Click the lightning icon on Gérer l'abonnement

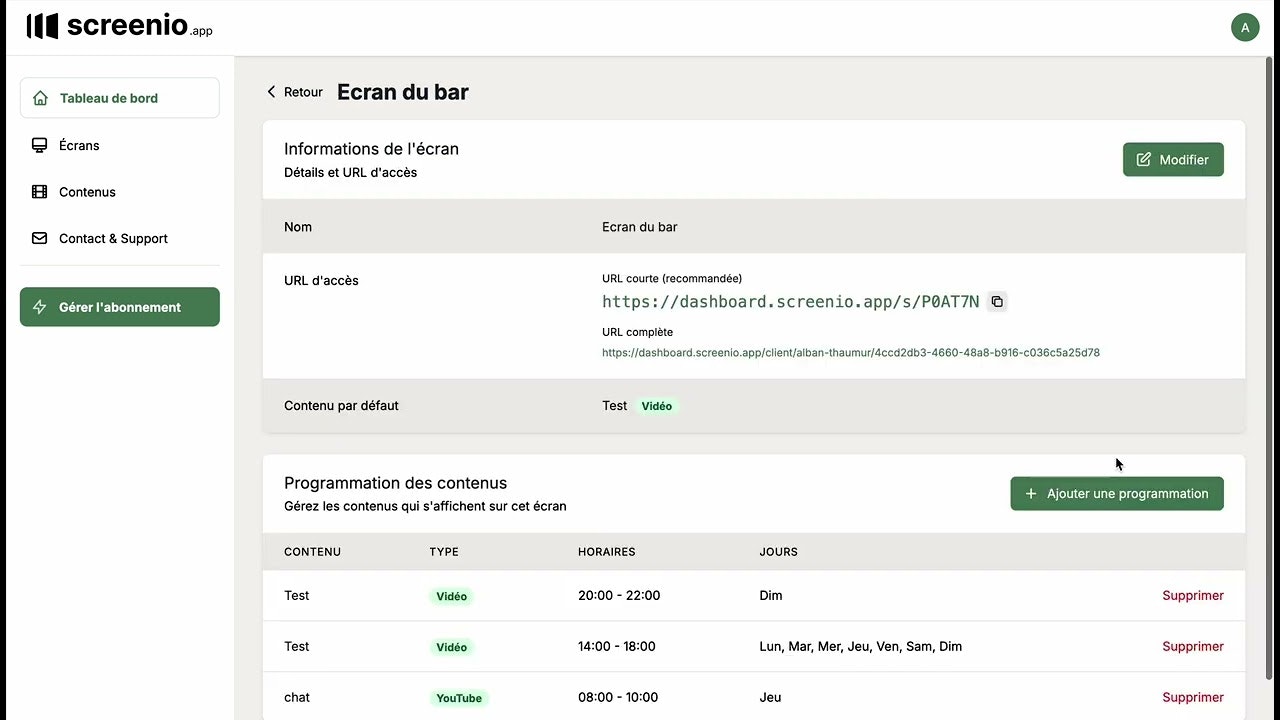[40, 307]
